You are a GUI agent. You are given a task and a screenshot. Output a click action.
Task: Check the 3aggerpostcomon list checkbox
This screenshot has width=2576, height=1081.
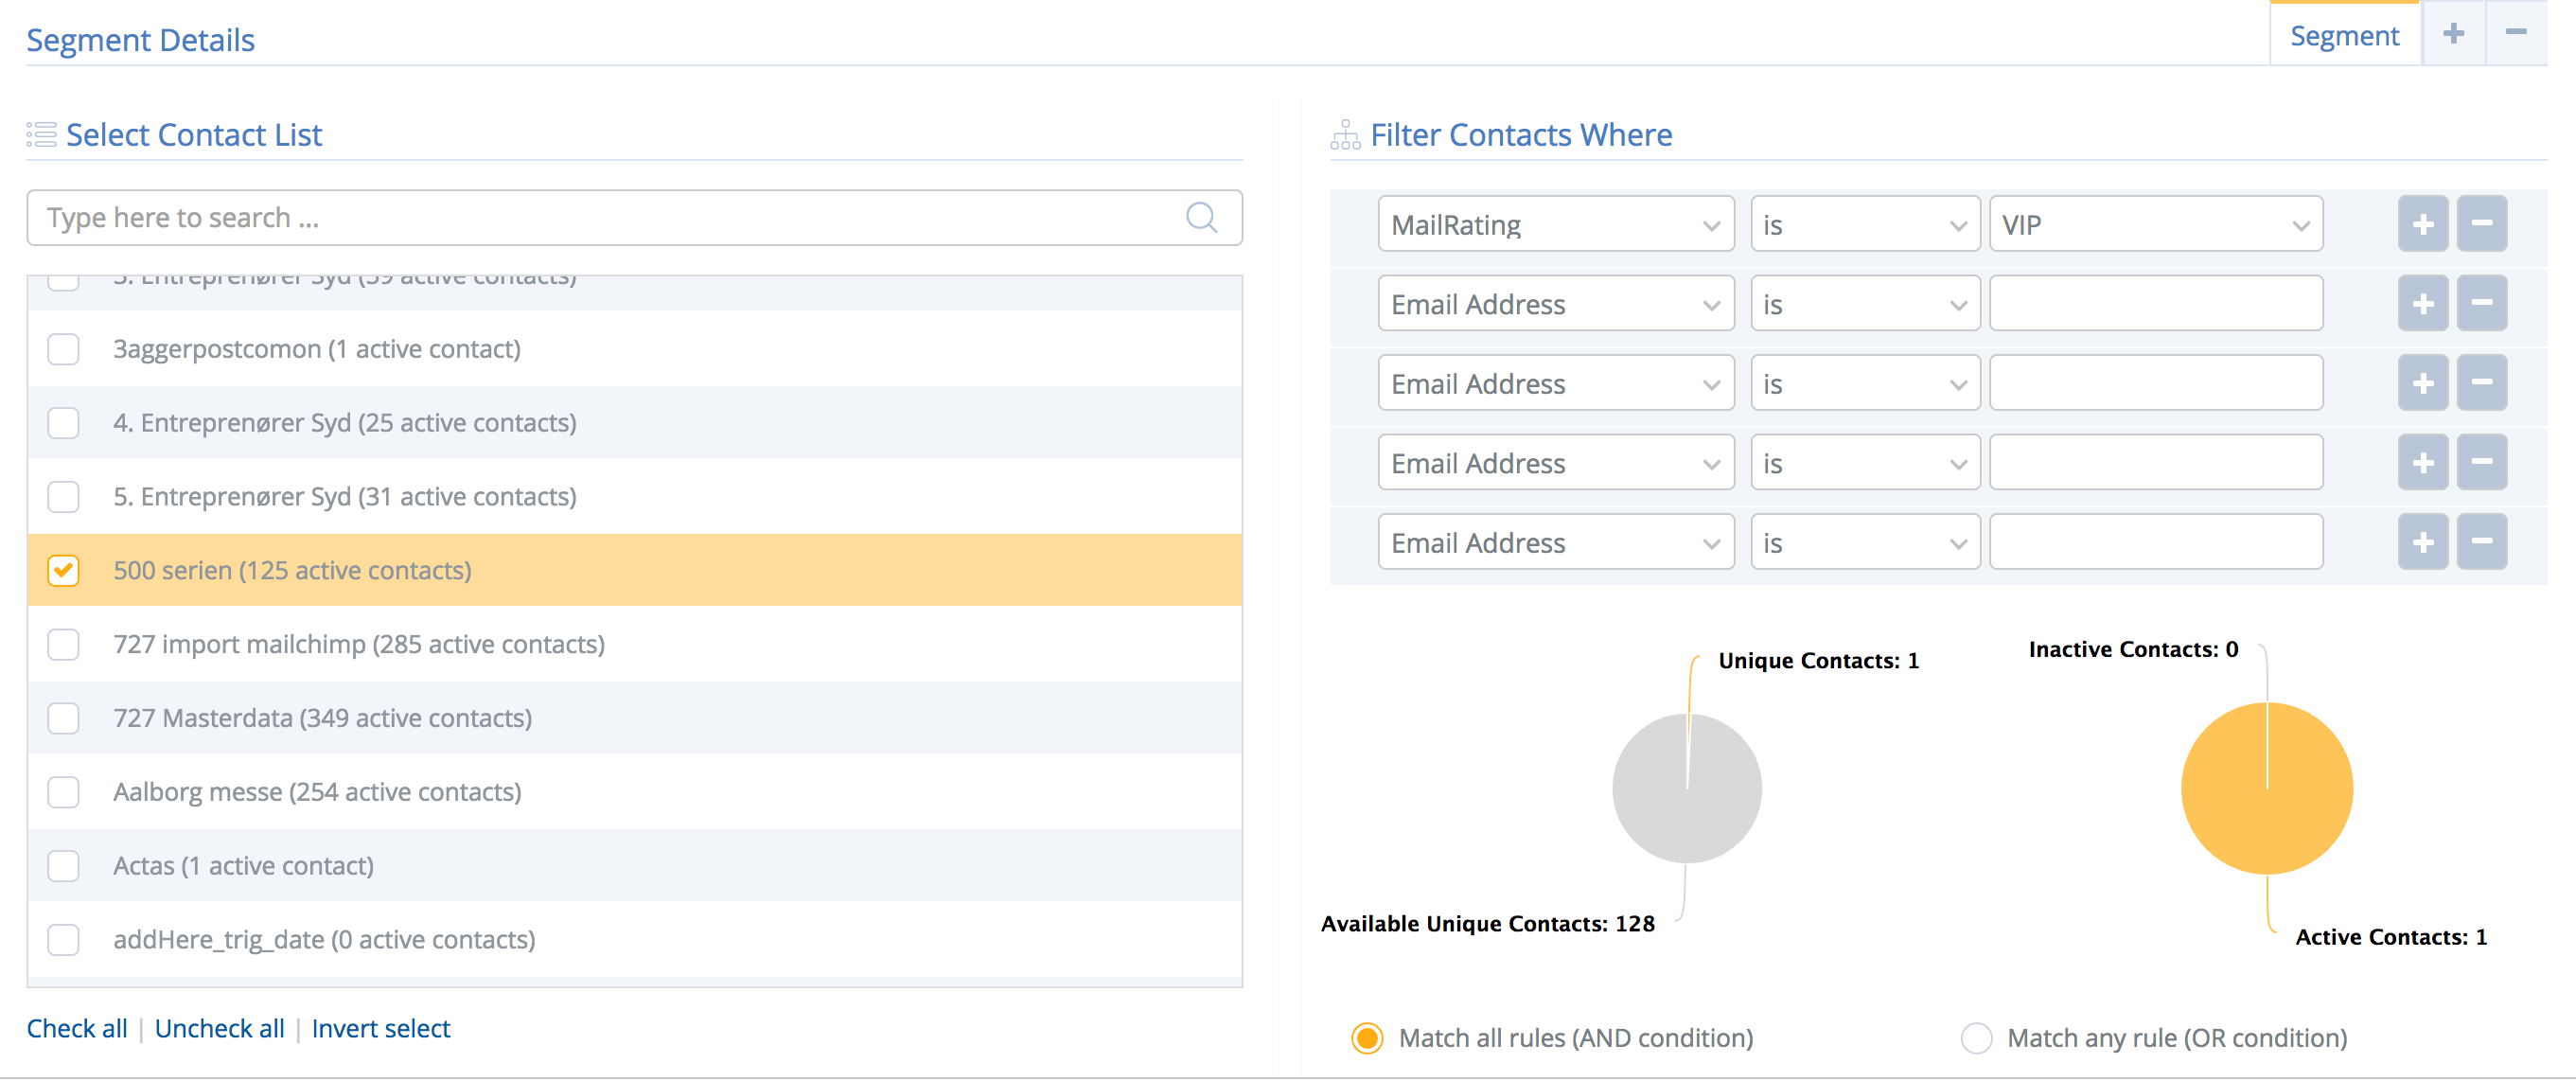(x=64, y=349)
